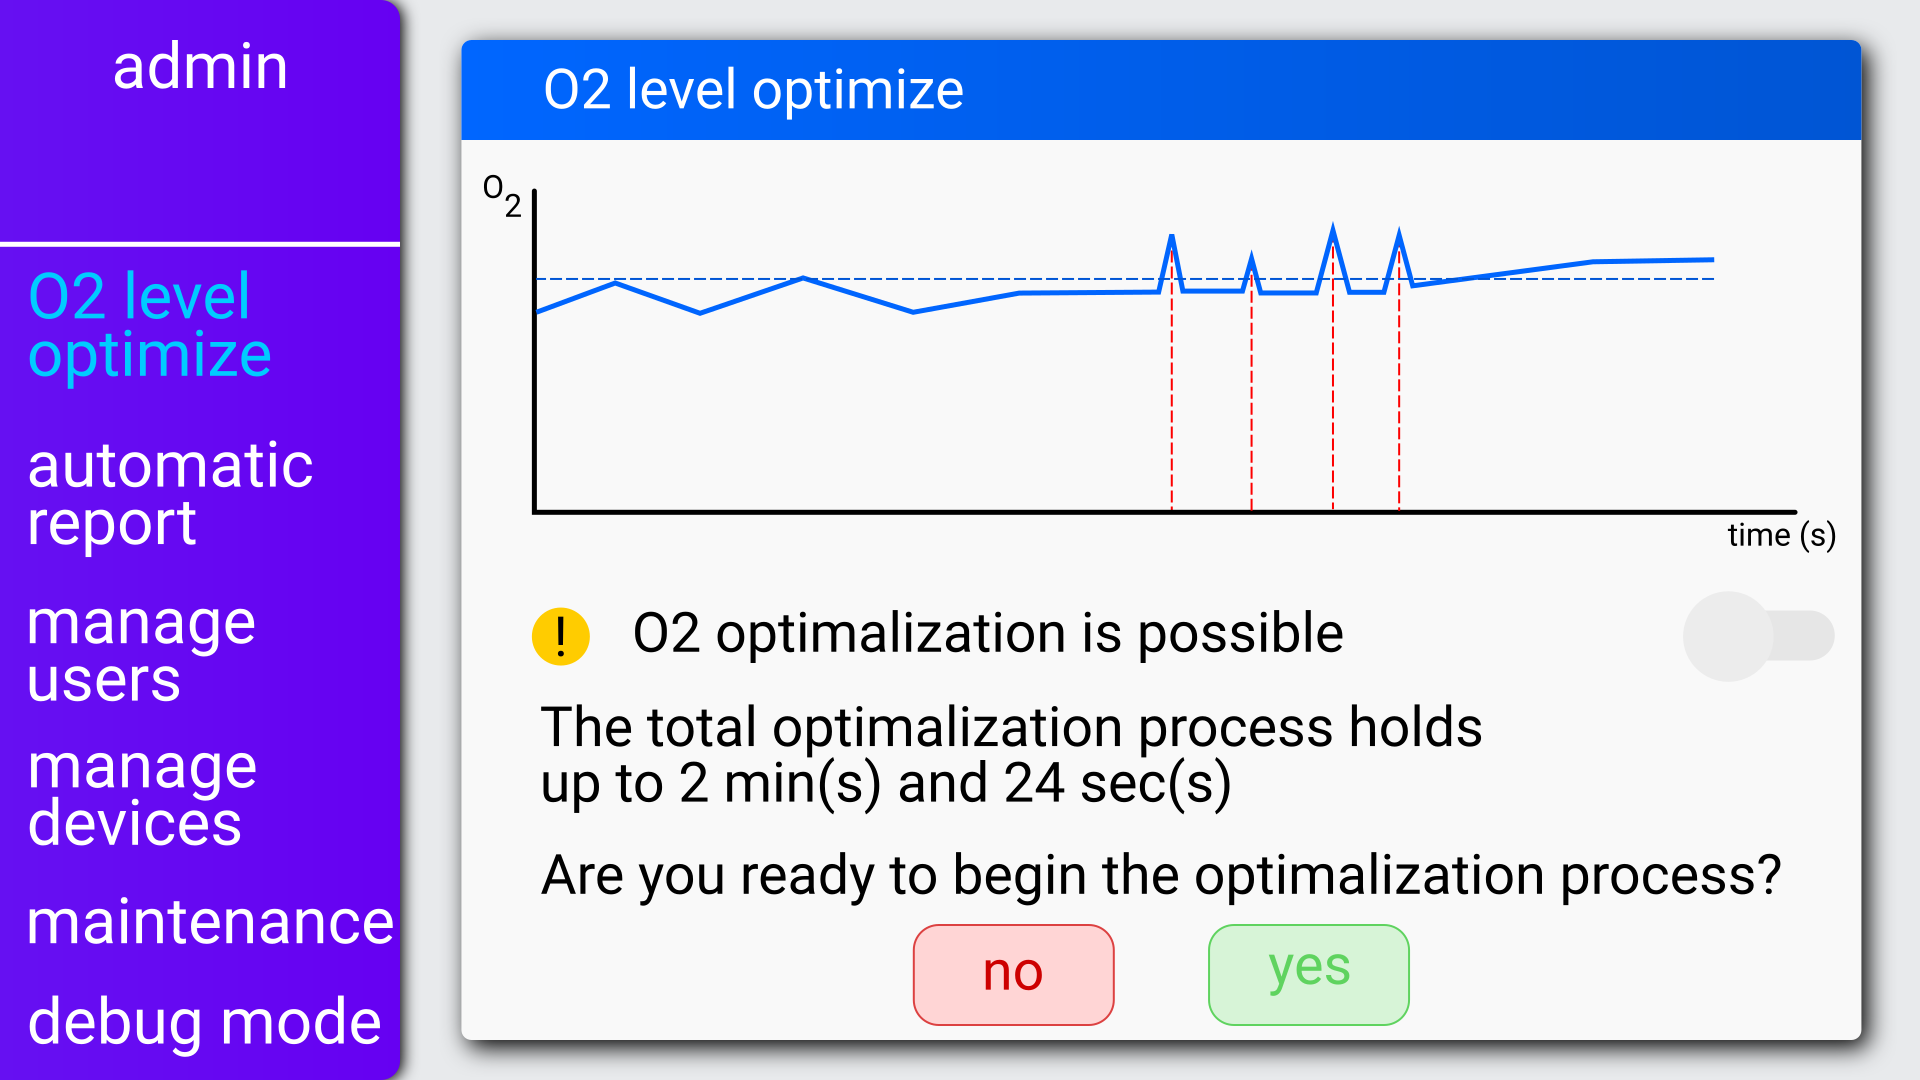Click the dashed blue target level line
1920x1080 pixels.
point(1125,279)
